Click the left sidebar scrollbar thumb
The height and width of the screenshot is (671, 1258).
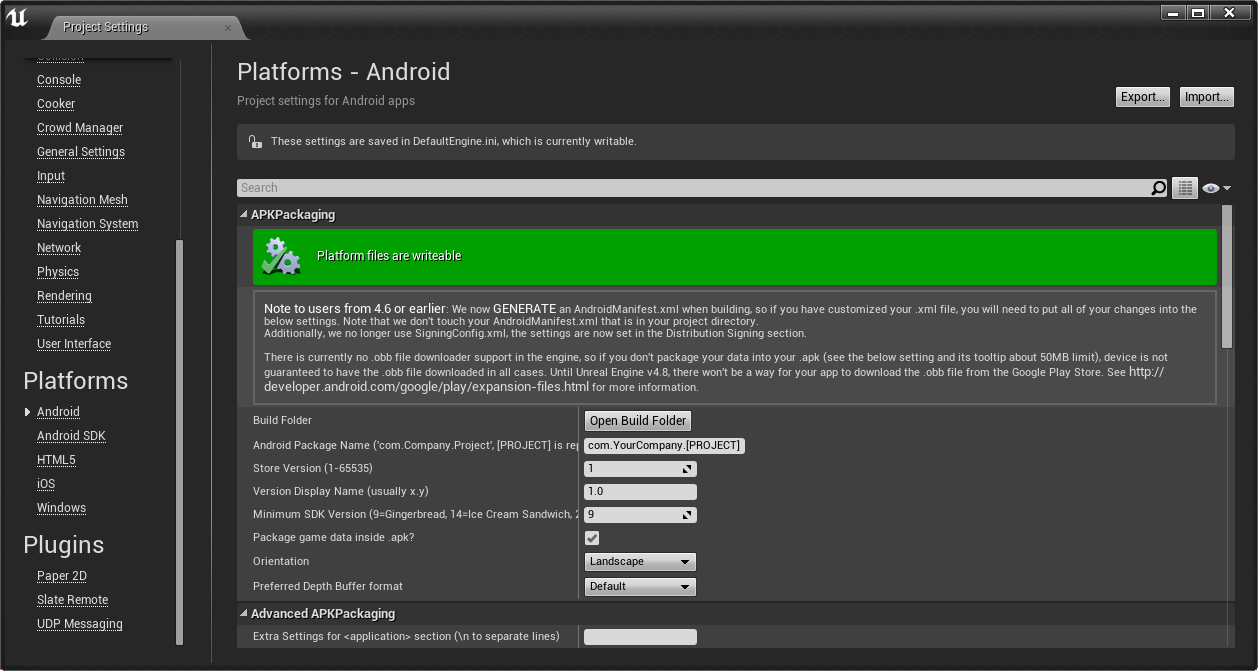180,442
